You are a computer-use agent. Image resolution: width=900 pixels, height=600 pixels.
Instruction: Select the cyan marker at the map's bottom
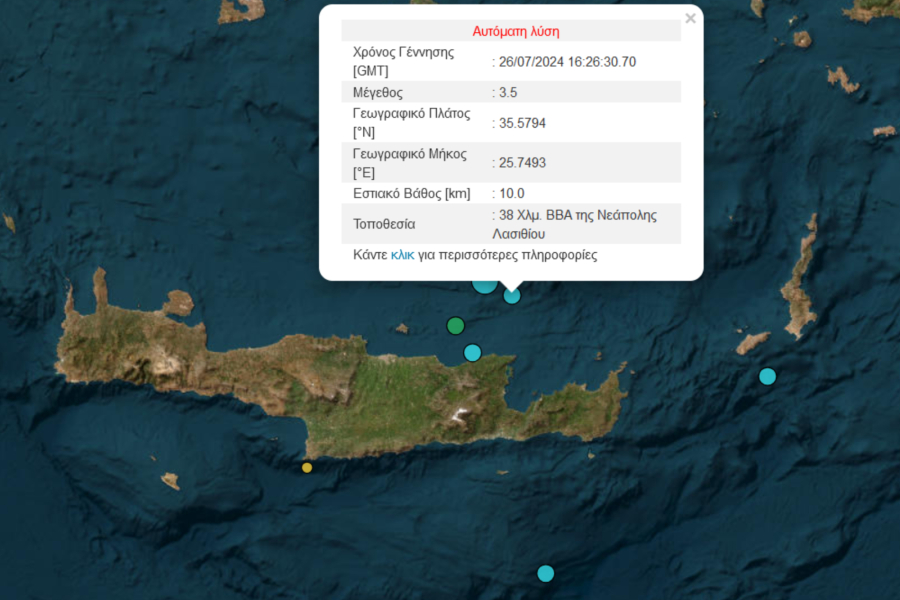pyautogui.click(x=545, y=573)
